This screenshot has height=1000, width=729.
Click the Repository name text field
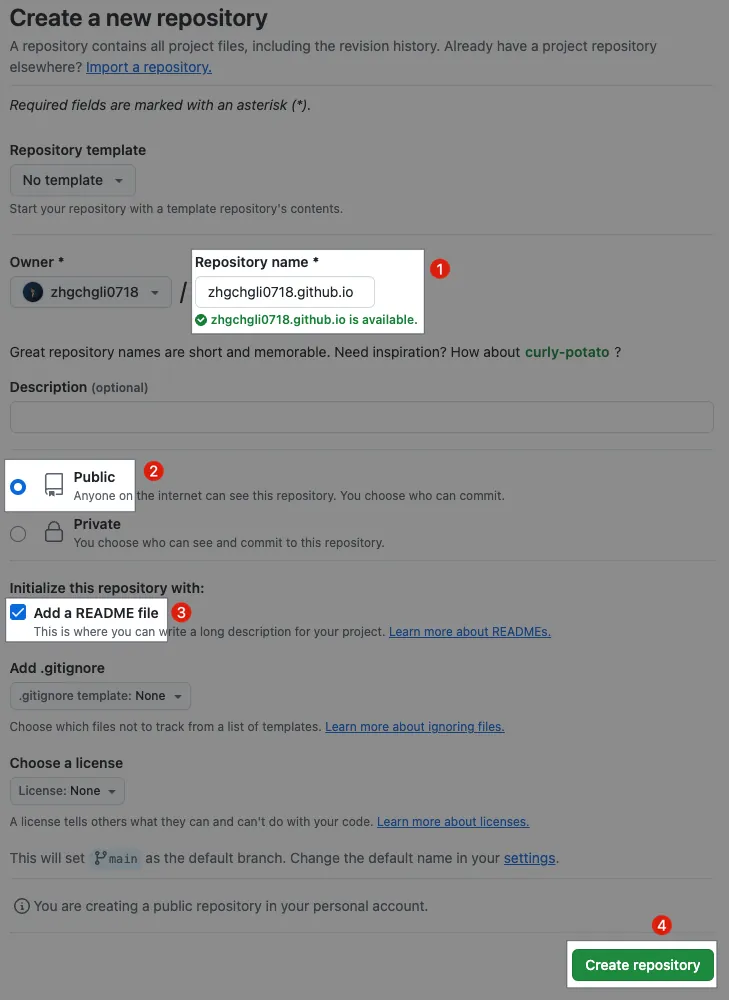[x=285, y=292]
